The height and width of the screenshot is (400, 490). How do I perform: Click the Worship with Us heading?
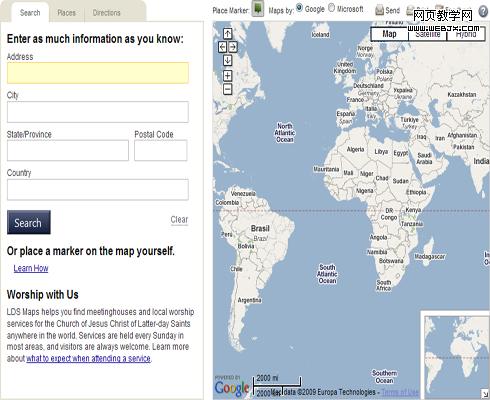[43, 295]
